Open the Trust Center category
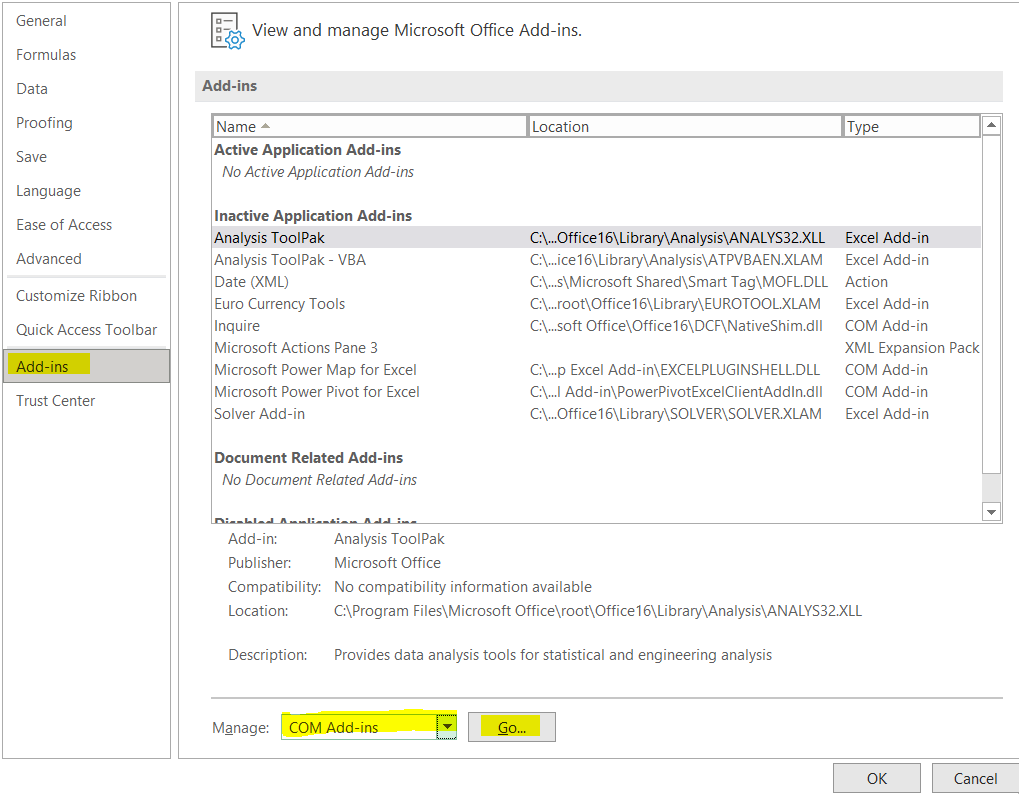This screenshot has height=794, width=1019. (x=55, y=400)
